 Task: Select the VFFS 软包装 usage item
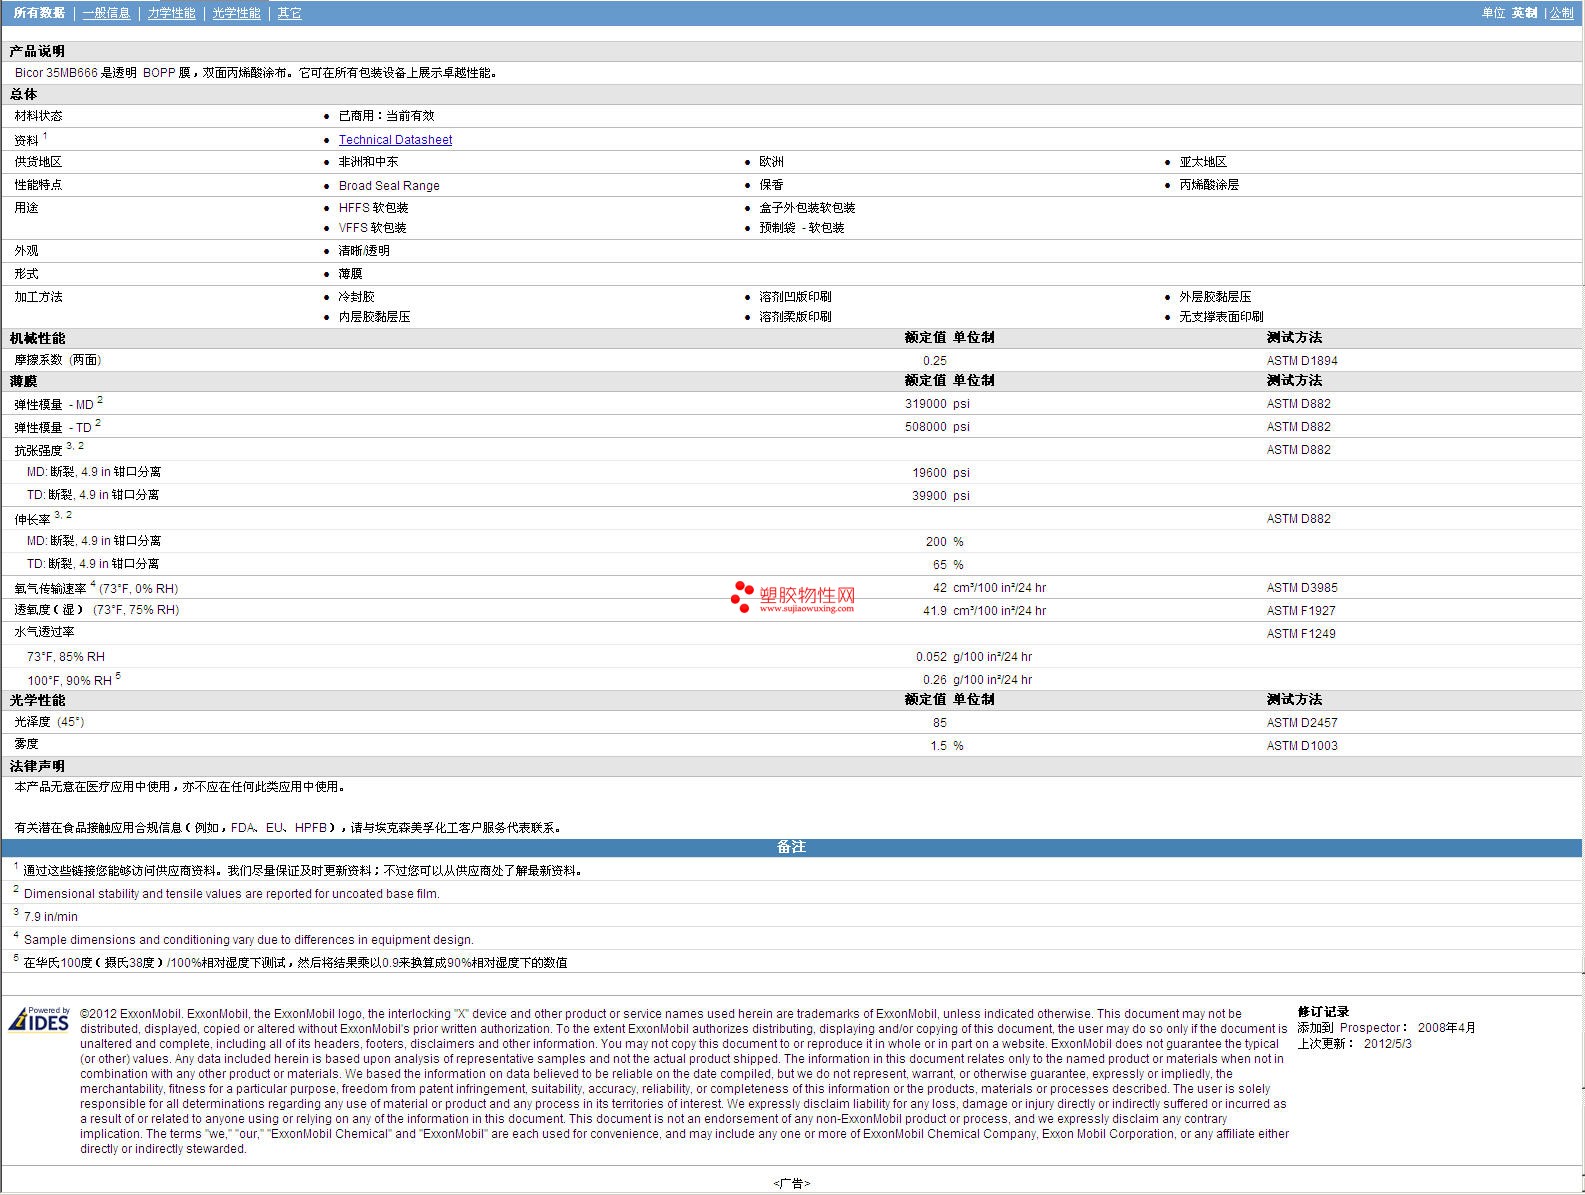(373, 228)
